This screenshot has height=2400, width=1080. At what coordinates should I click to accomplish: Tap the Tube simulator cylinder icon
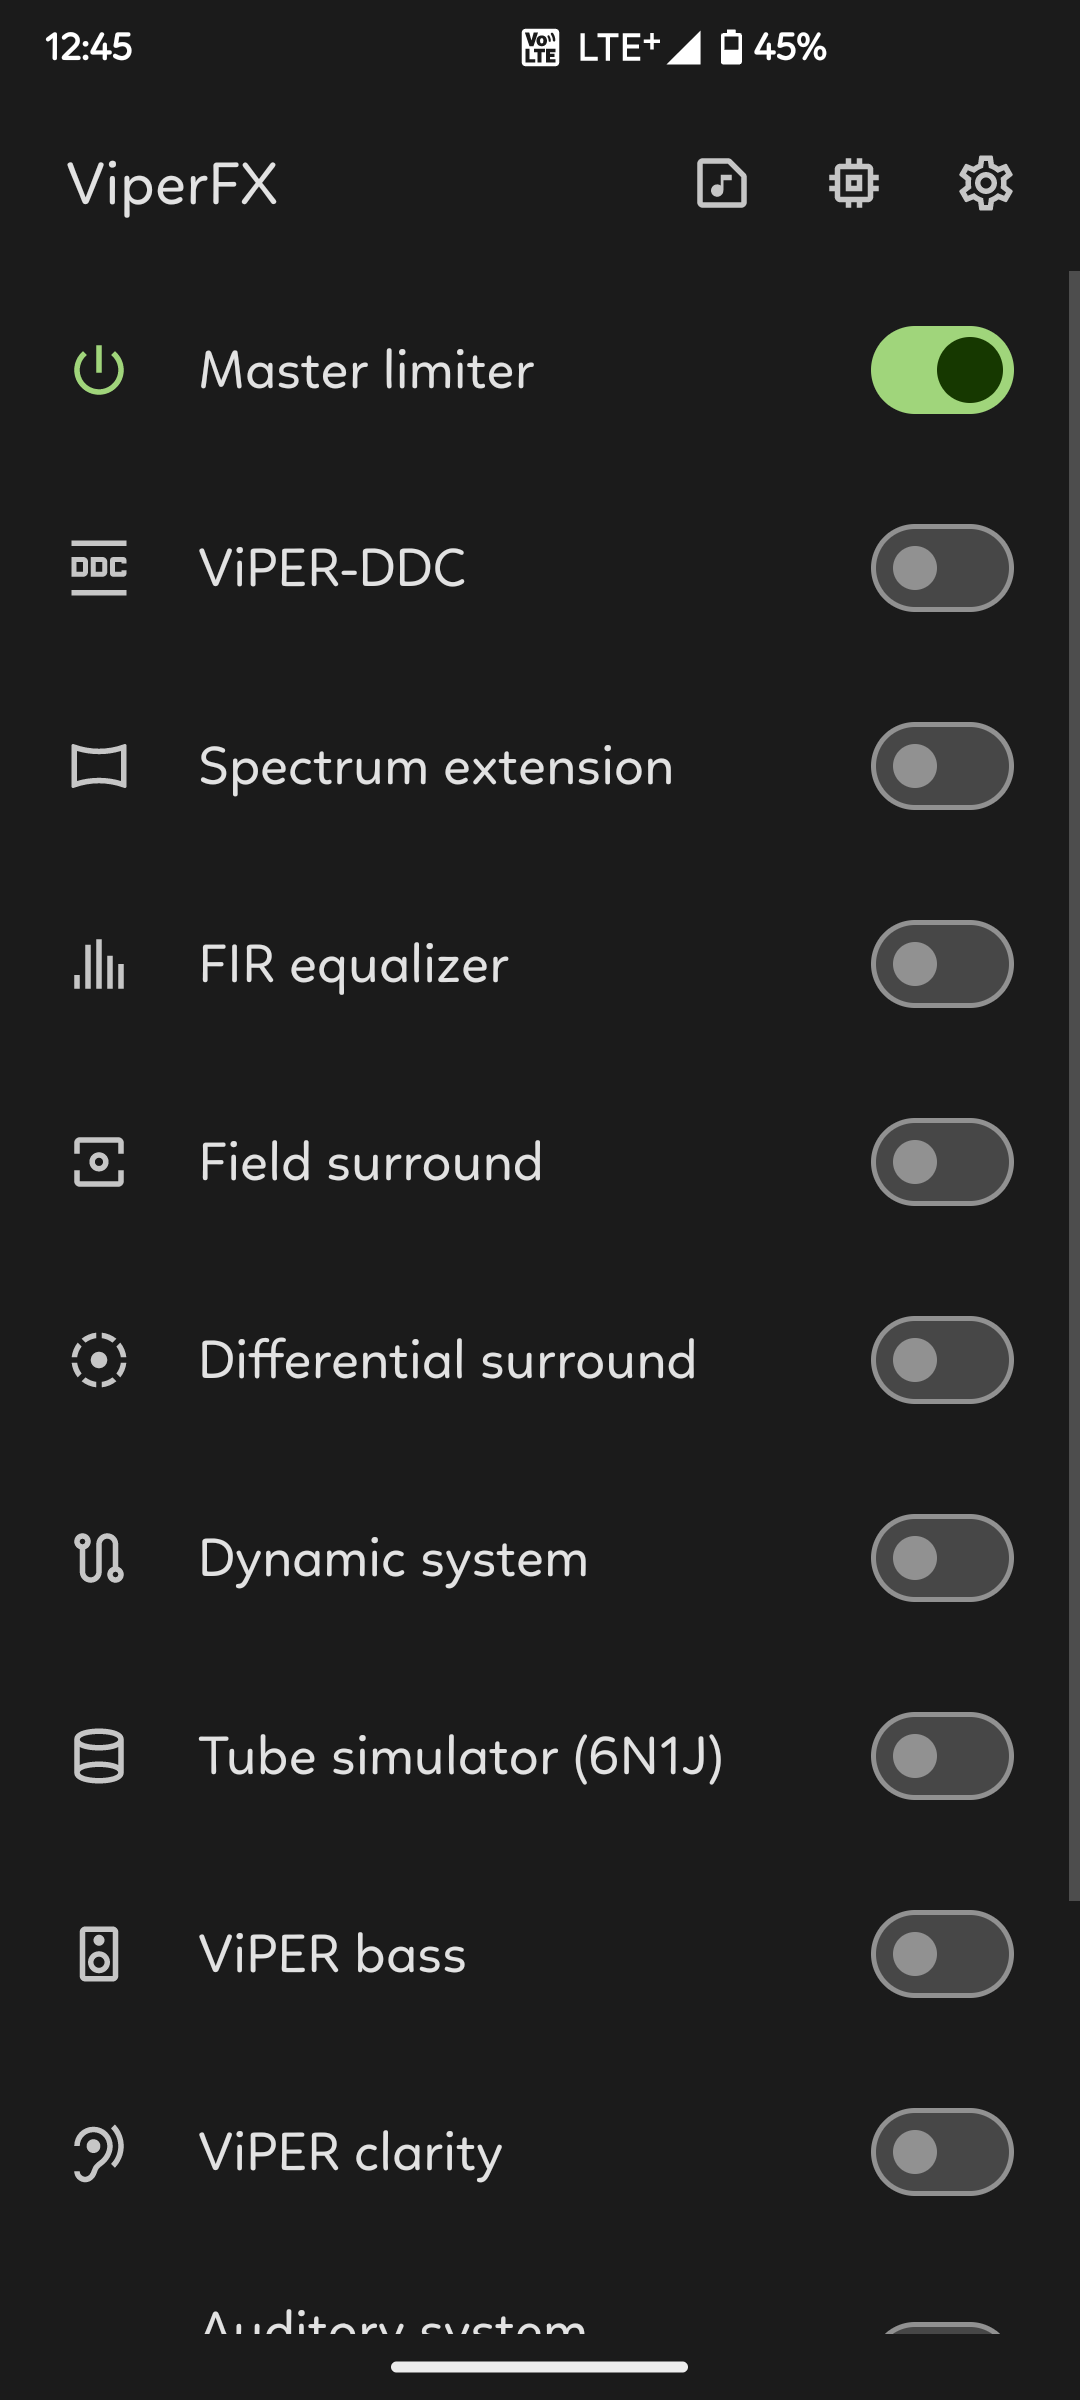point(99,1756)
